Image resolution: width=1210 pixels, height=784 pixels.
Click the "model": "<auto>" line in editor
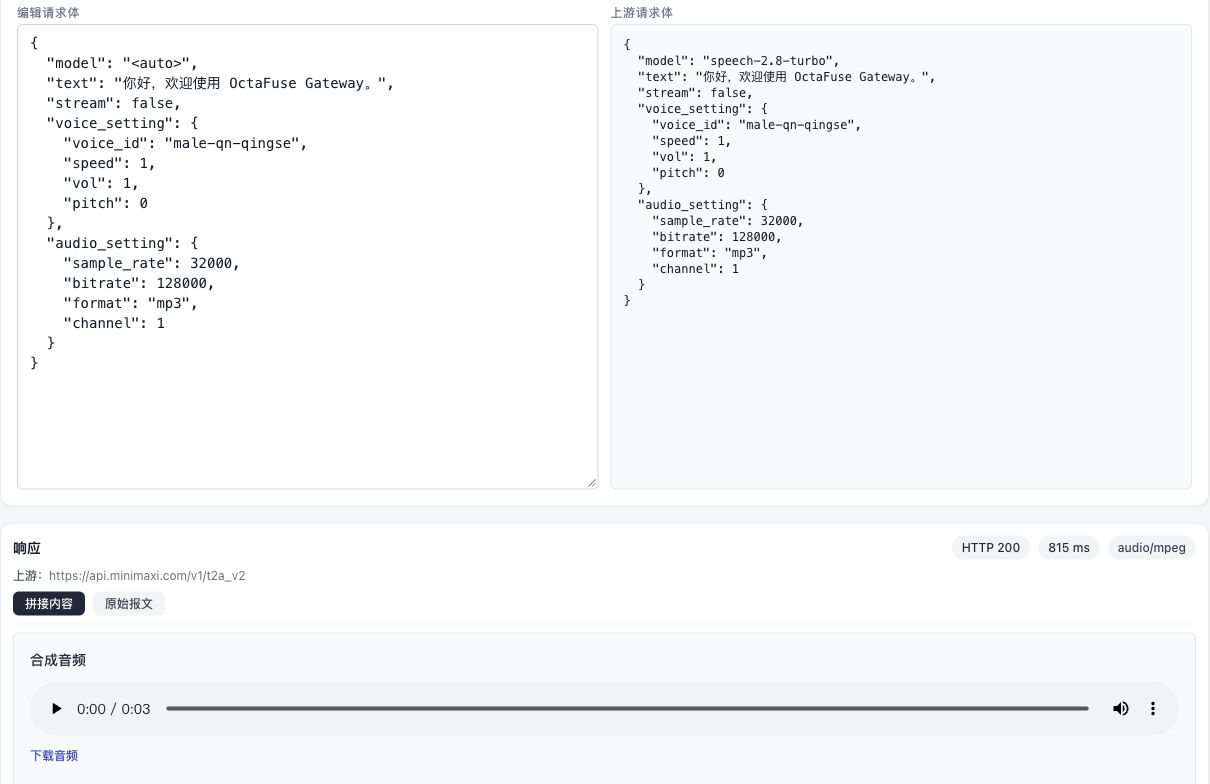122,63
